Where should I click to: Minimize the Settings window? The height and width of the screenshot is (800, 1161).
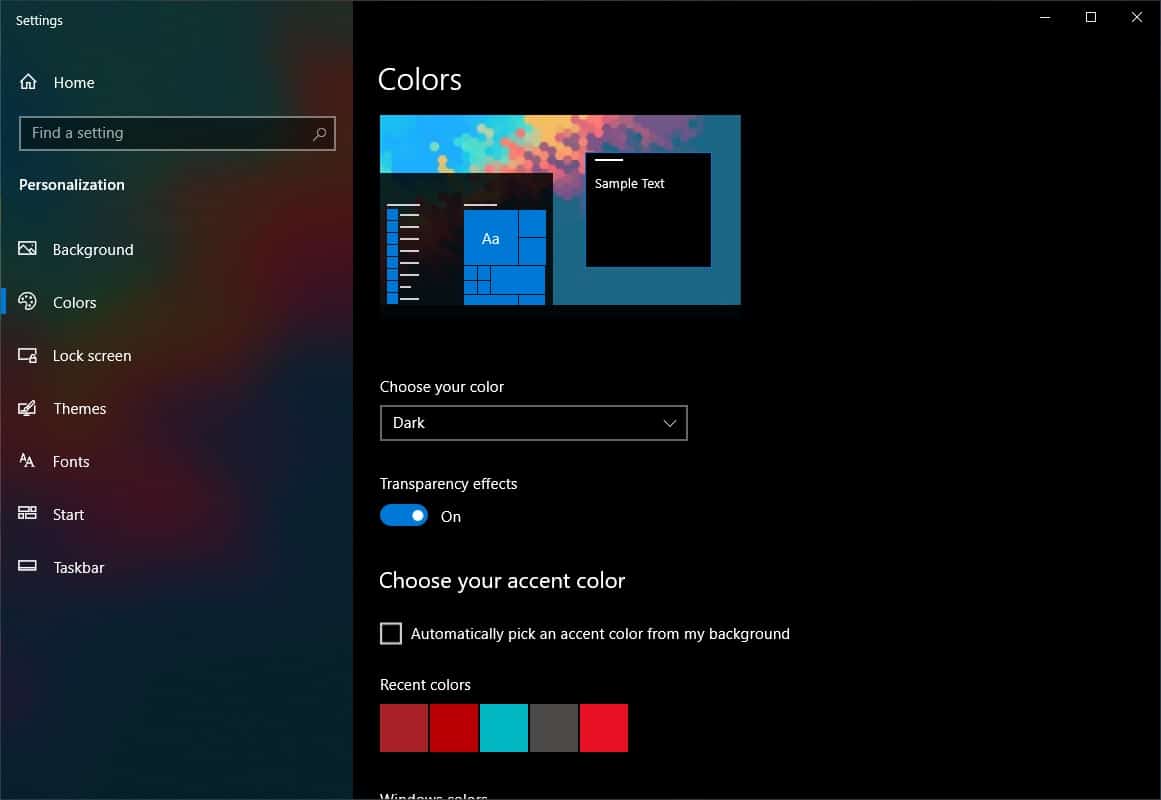pyautogui.click(x=1045, y=17)
